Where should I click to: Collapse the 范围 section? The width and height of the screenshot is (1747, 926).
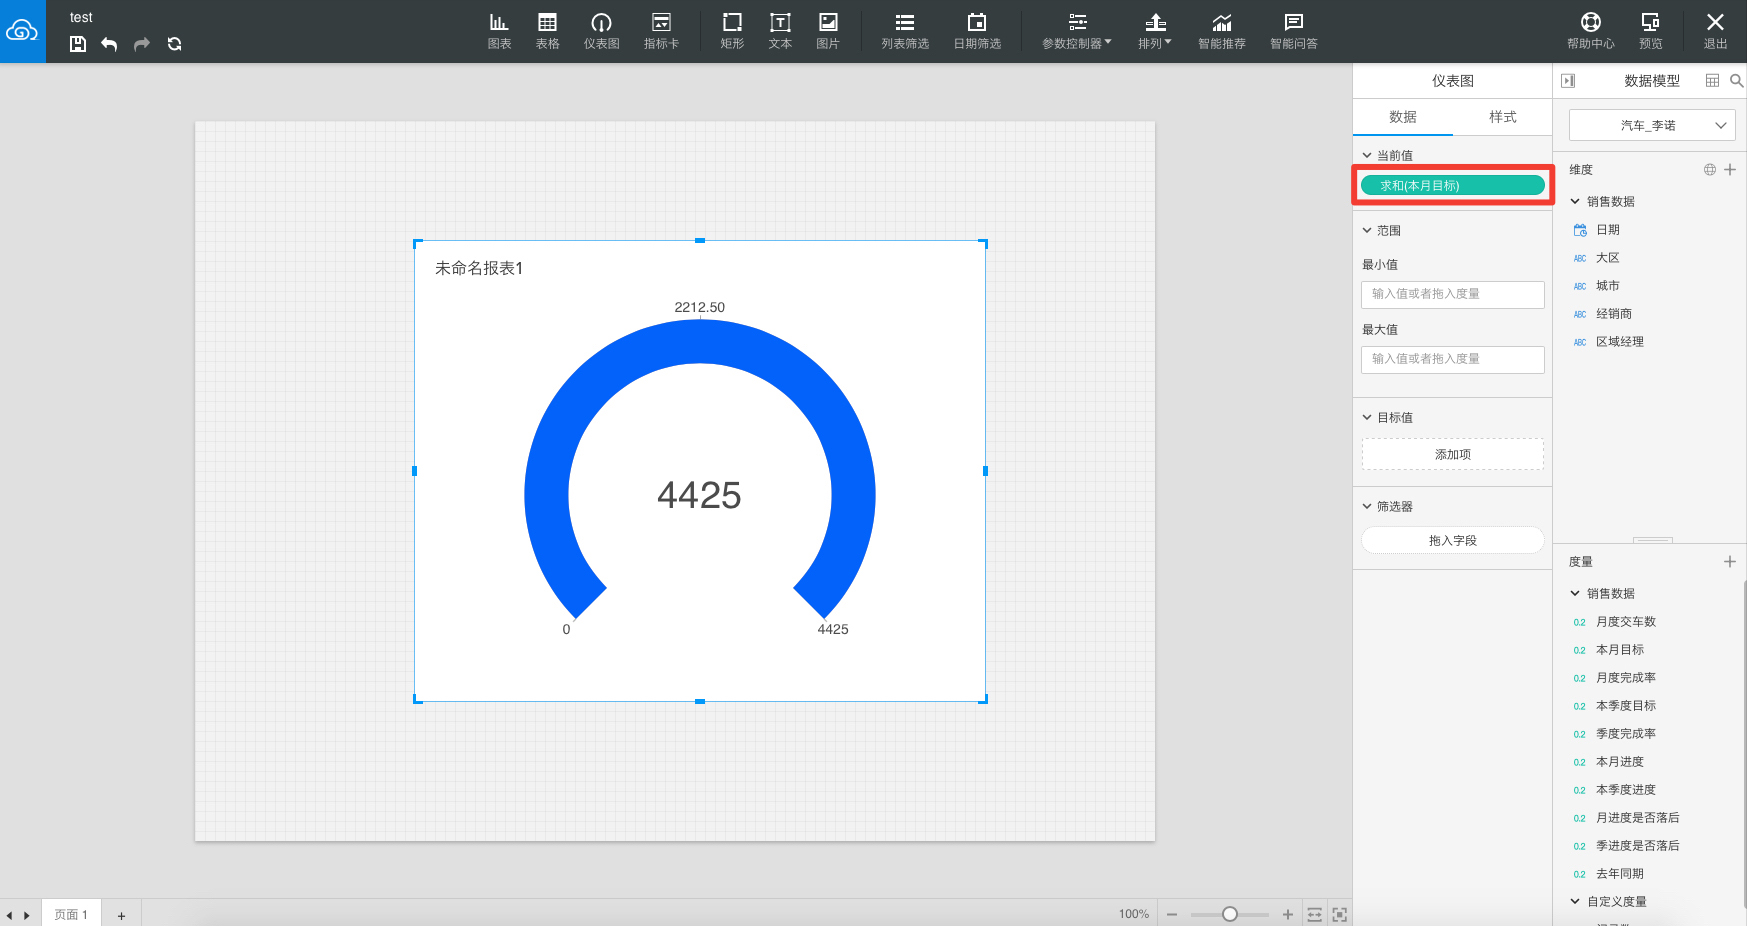click(x=1367, y=230)
